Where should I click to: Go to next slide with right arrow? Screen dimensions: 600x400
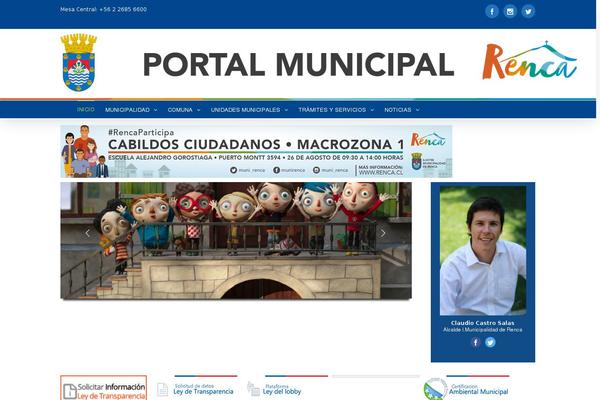(x=383, y=233)
